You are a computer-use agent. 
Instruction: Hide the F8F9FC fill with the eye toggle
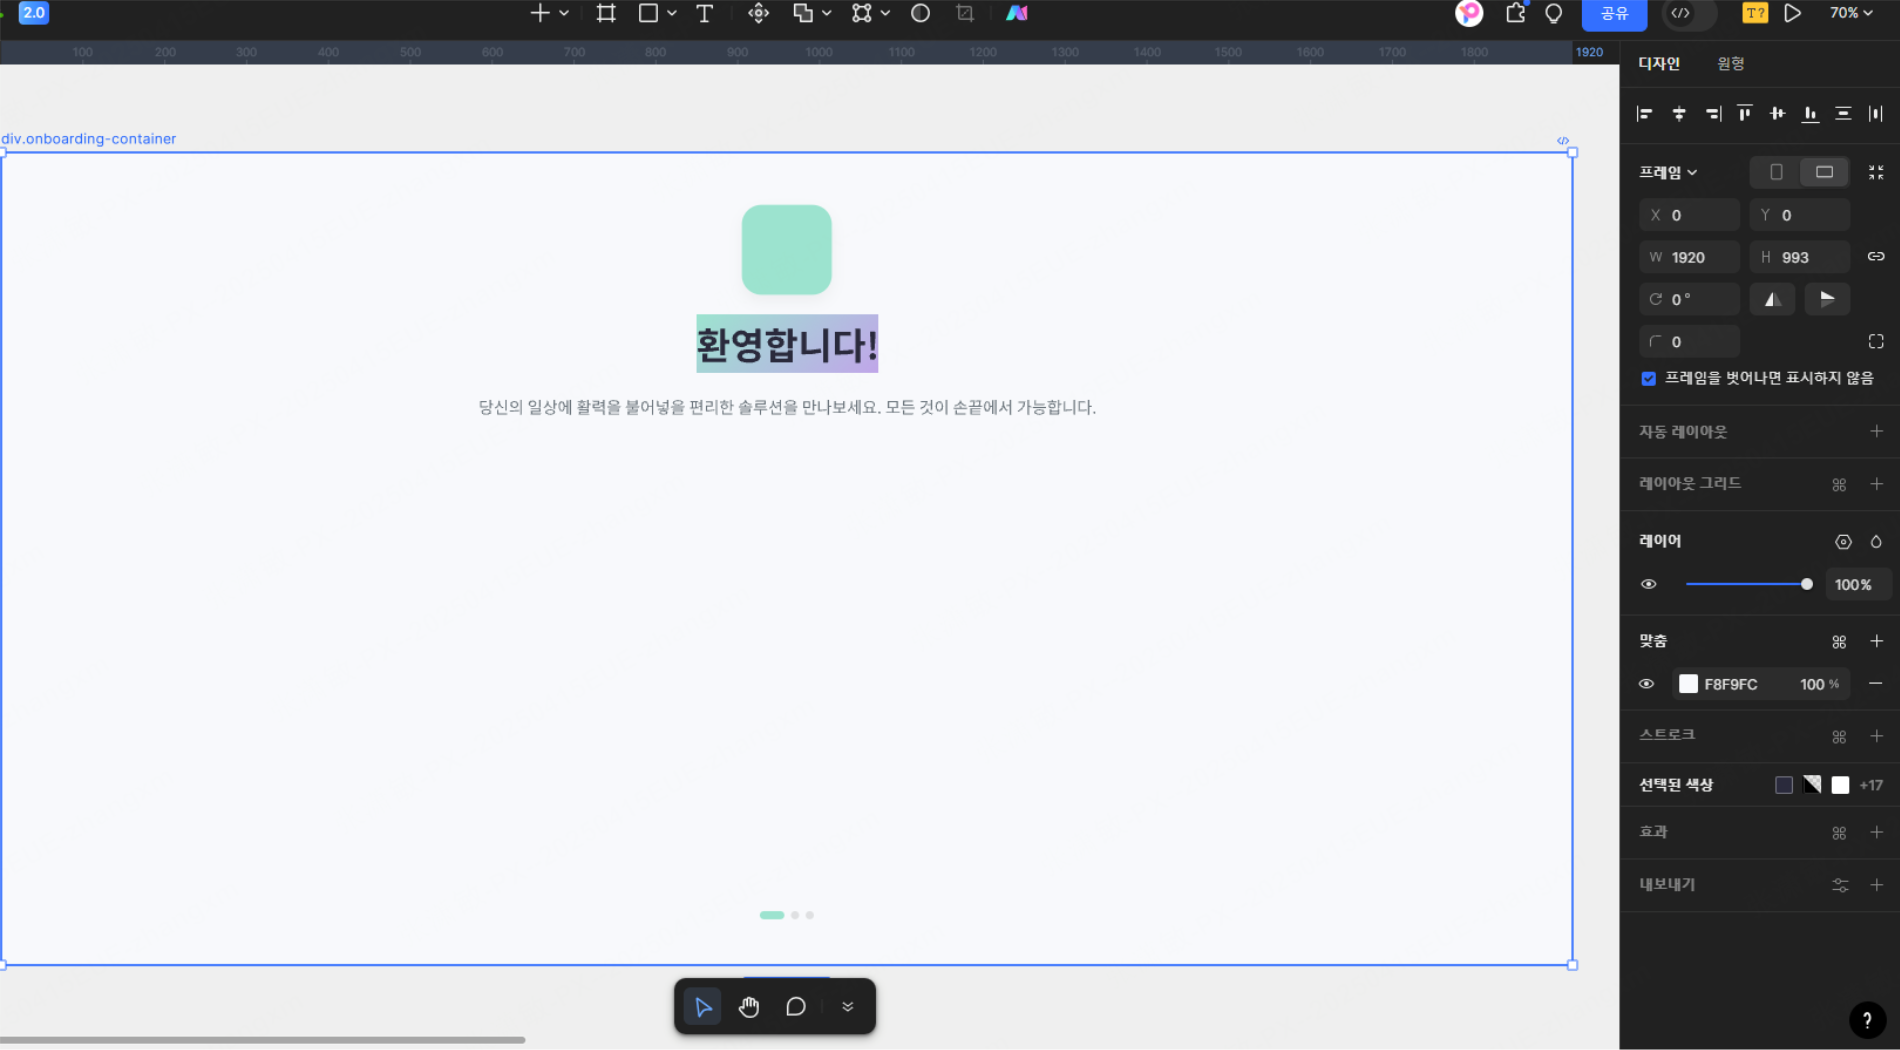1646,684
